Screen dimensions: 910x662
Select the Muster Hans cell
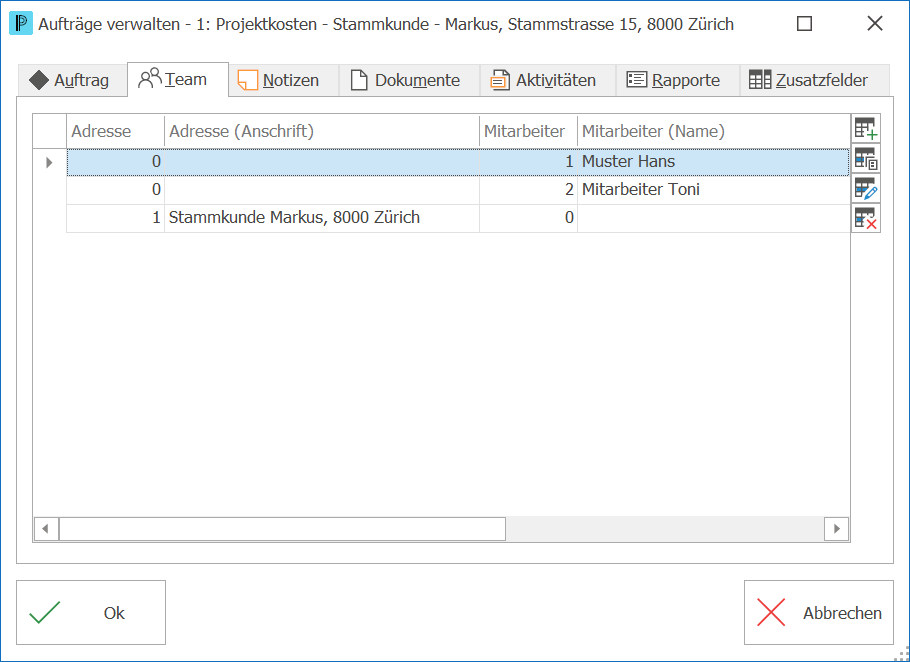pyautogui.click(x=714, y=161)
